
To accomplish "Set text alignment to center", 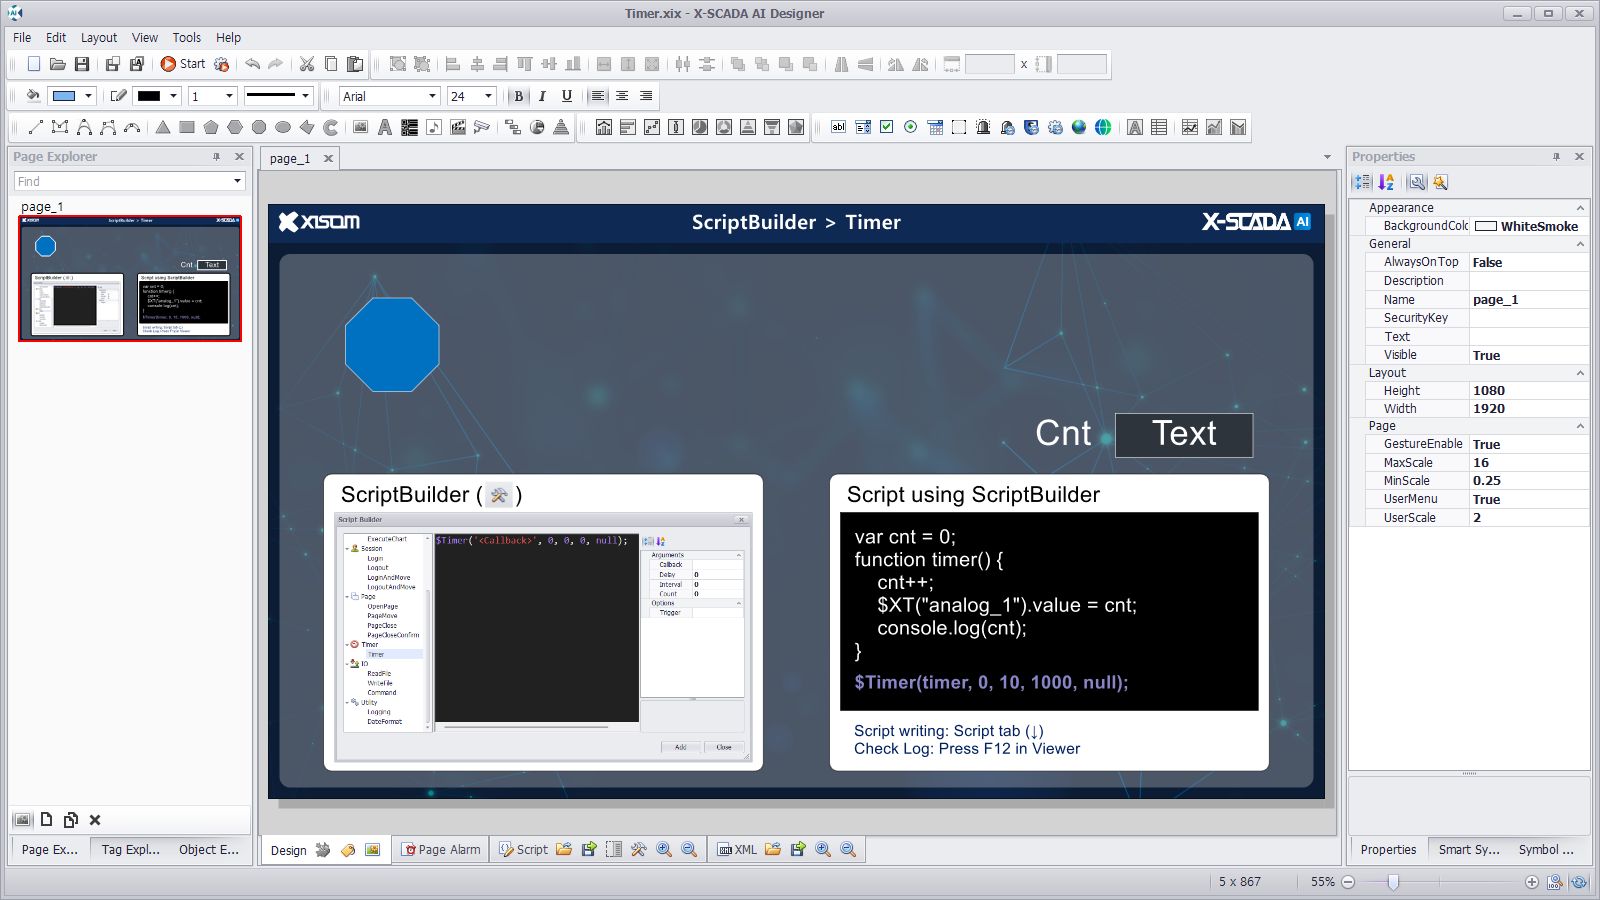I will pos(622,96).
